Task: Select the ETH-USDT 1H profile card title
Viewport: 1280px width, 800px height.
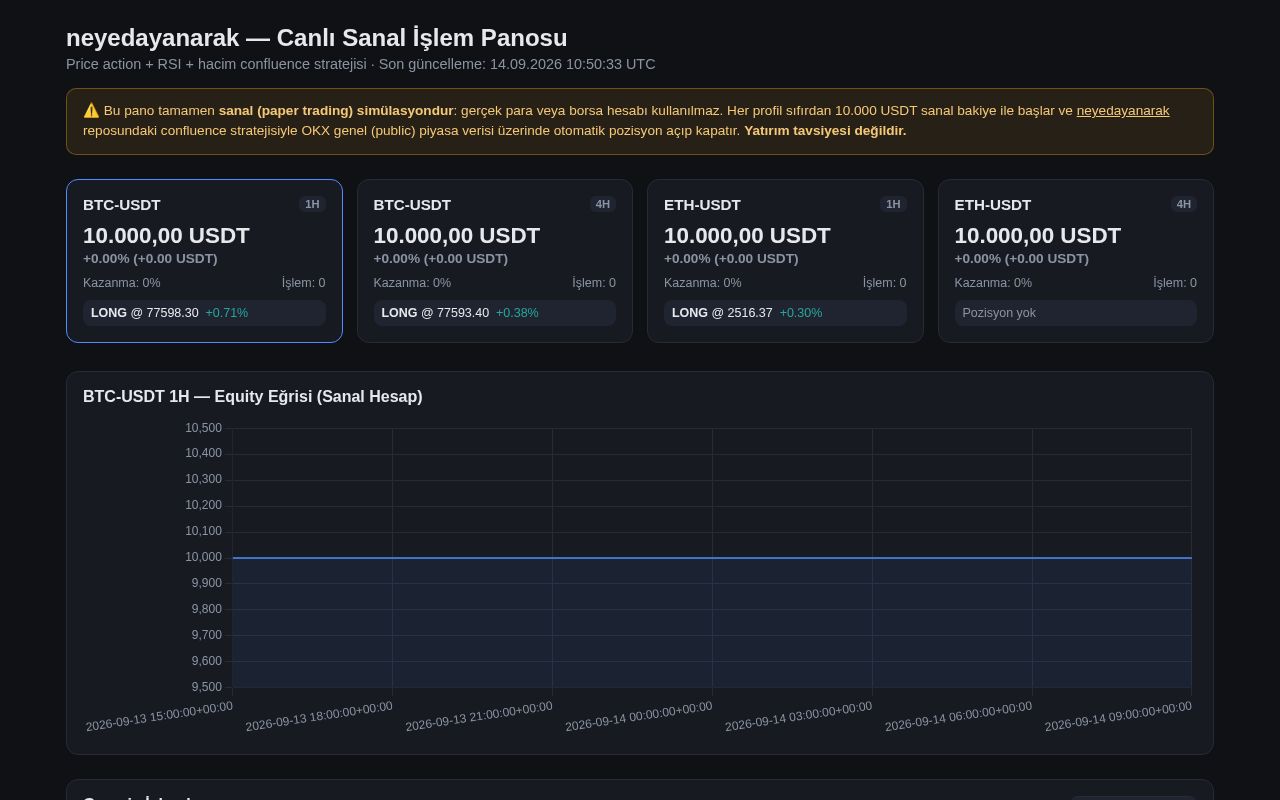Action: pos(702,205)
